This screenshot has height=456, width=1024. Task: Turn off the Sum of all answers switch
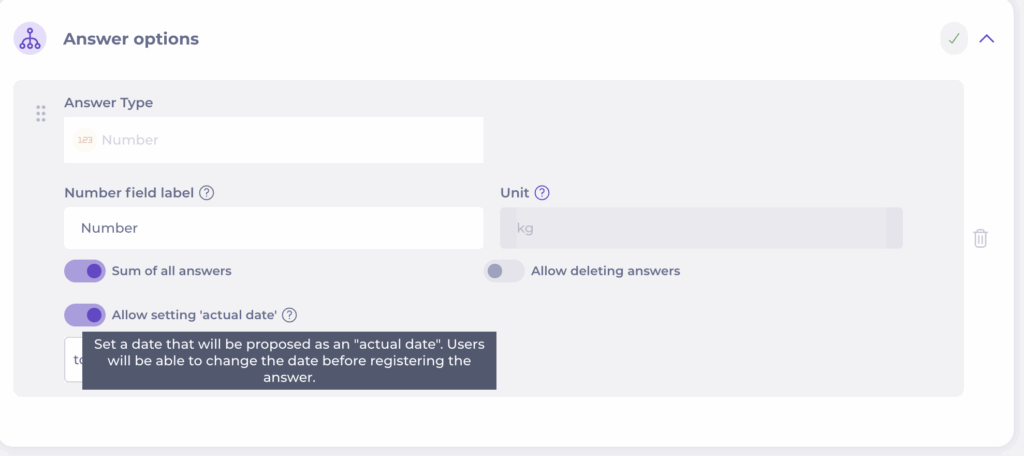tap(85, 271)
